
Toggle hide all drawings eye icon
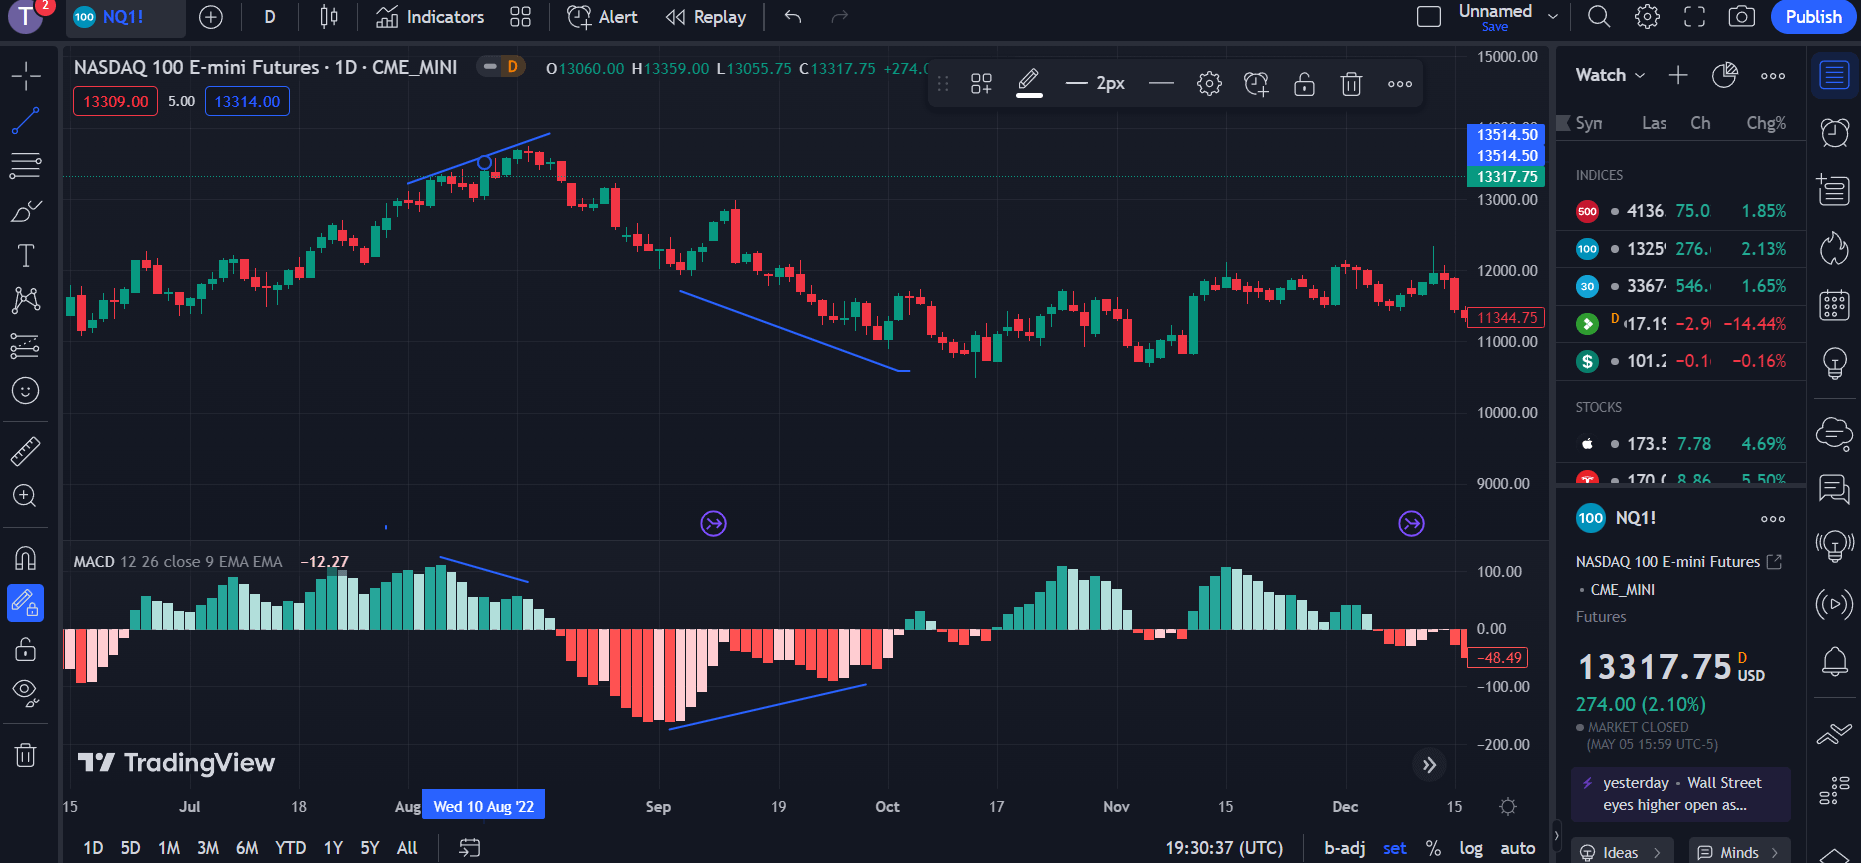coord(26,693)
